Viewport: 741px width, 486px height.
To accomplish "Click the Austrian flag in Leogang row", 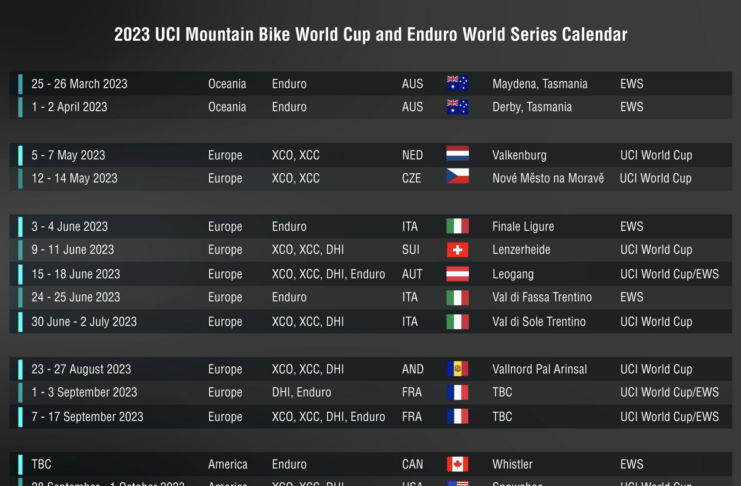I will click(x=457, y=274).
